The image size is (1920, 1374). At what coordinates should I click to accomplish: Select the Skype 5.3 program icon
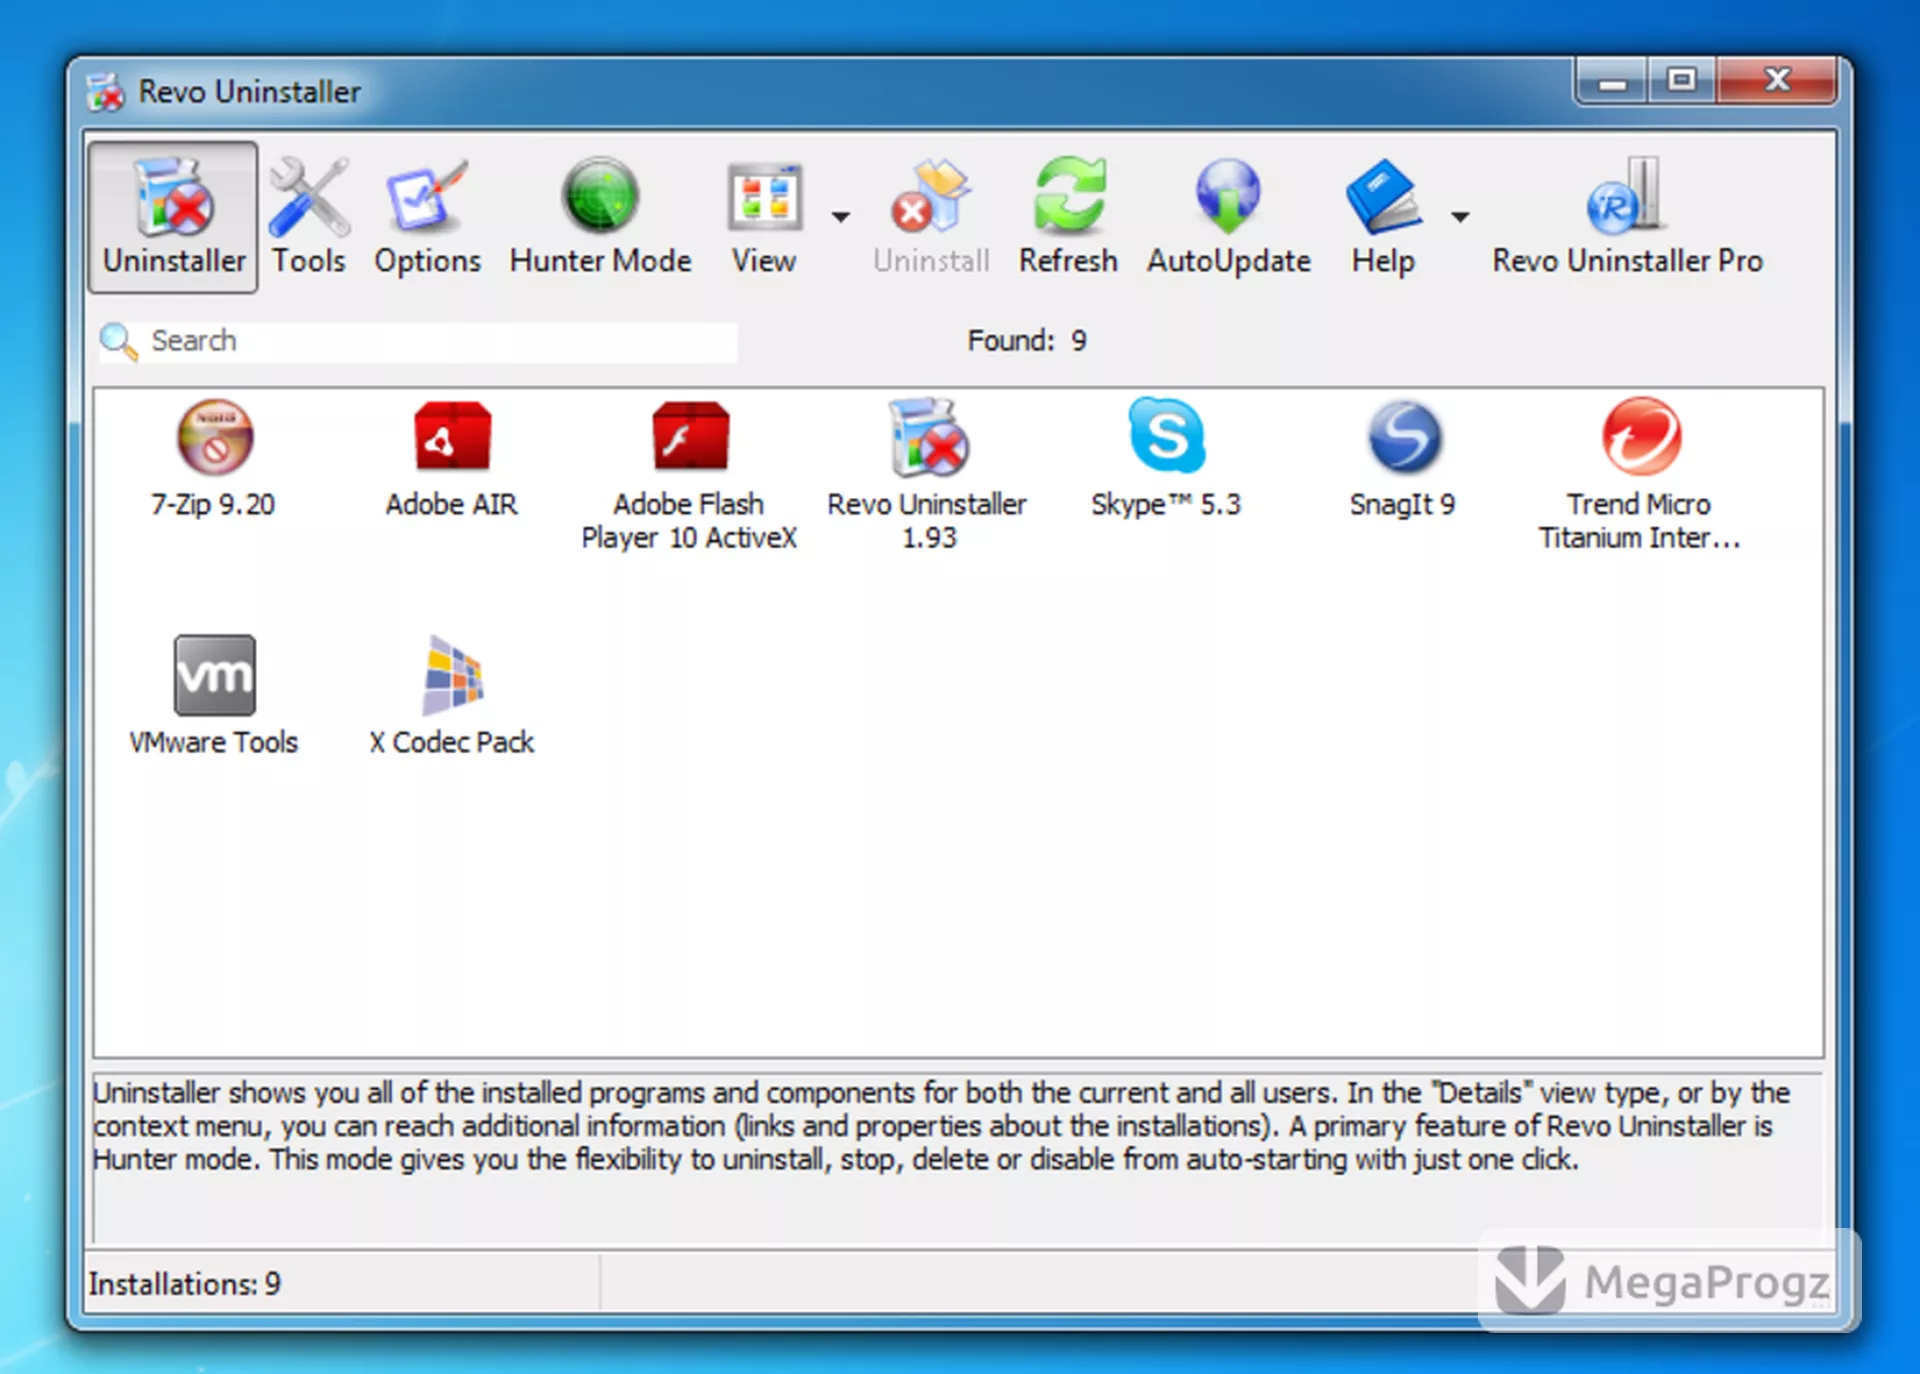coord(1166,436)
